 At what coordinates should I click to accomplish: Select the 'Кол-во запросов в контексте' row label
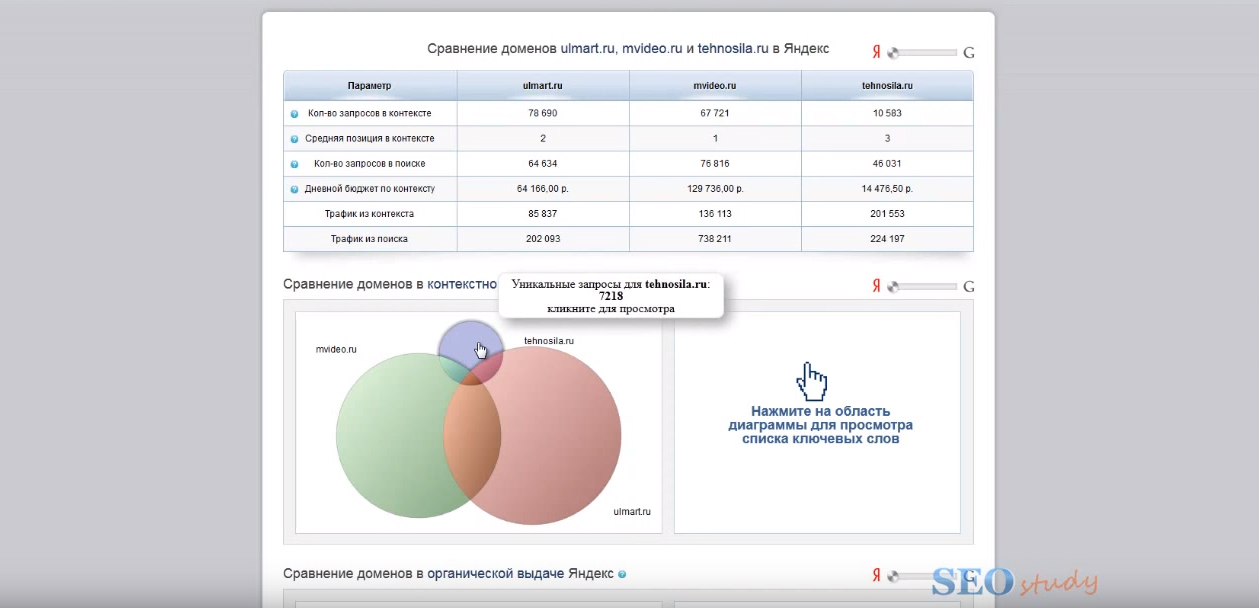tap(369, 114)
